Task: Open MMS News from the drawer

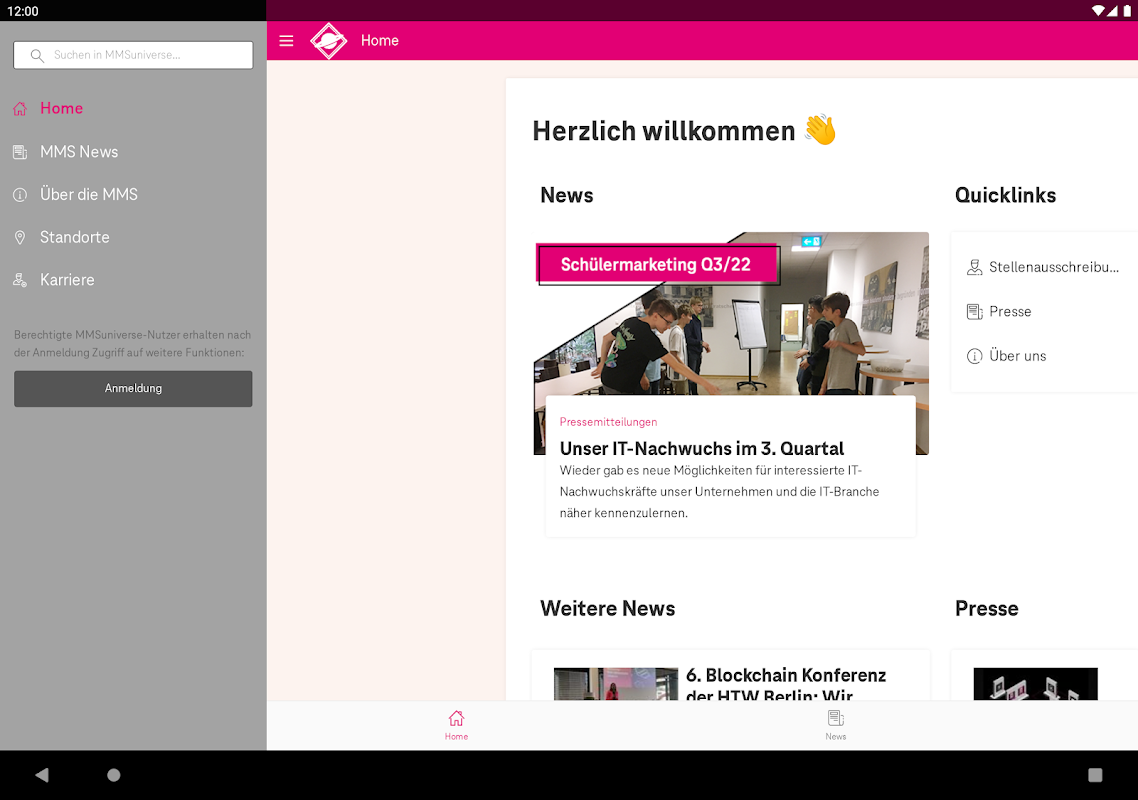Action: click(79, 152)
